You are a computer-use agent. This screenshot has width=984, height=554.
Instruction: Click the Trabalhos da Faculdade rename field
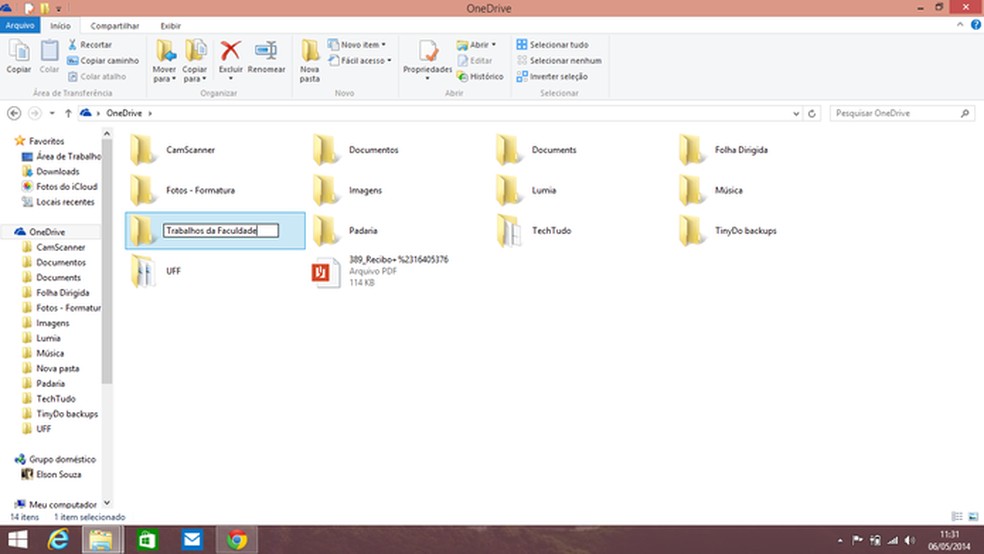coord(221,230)
